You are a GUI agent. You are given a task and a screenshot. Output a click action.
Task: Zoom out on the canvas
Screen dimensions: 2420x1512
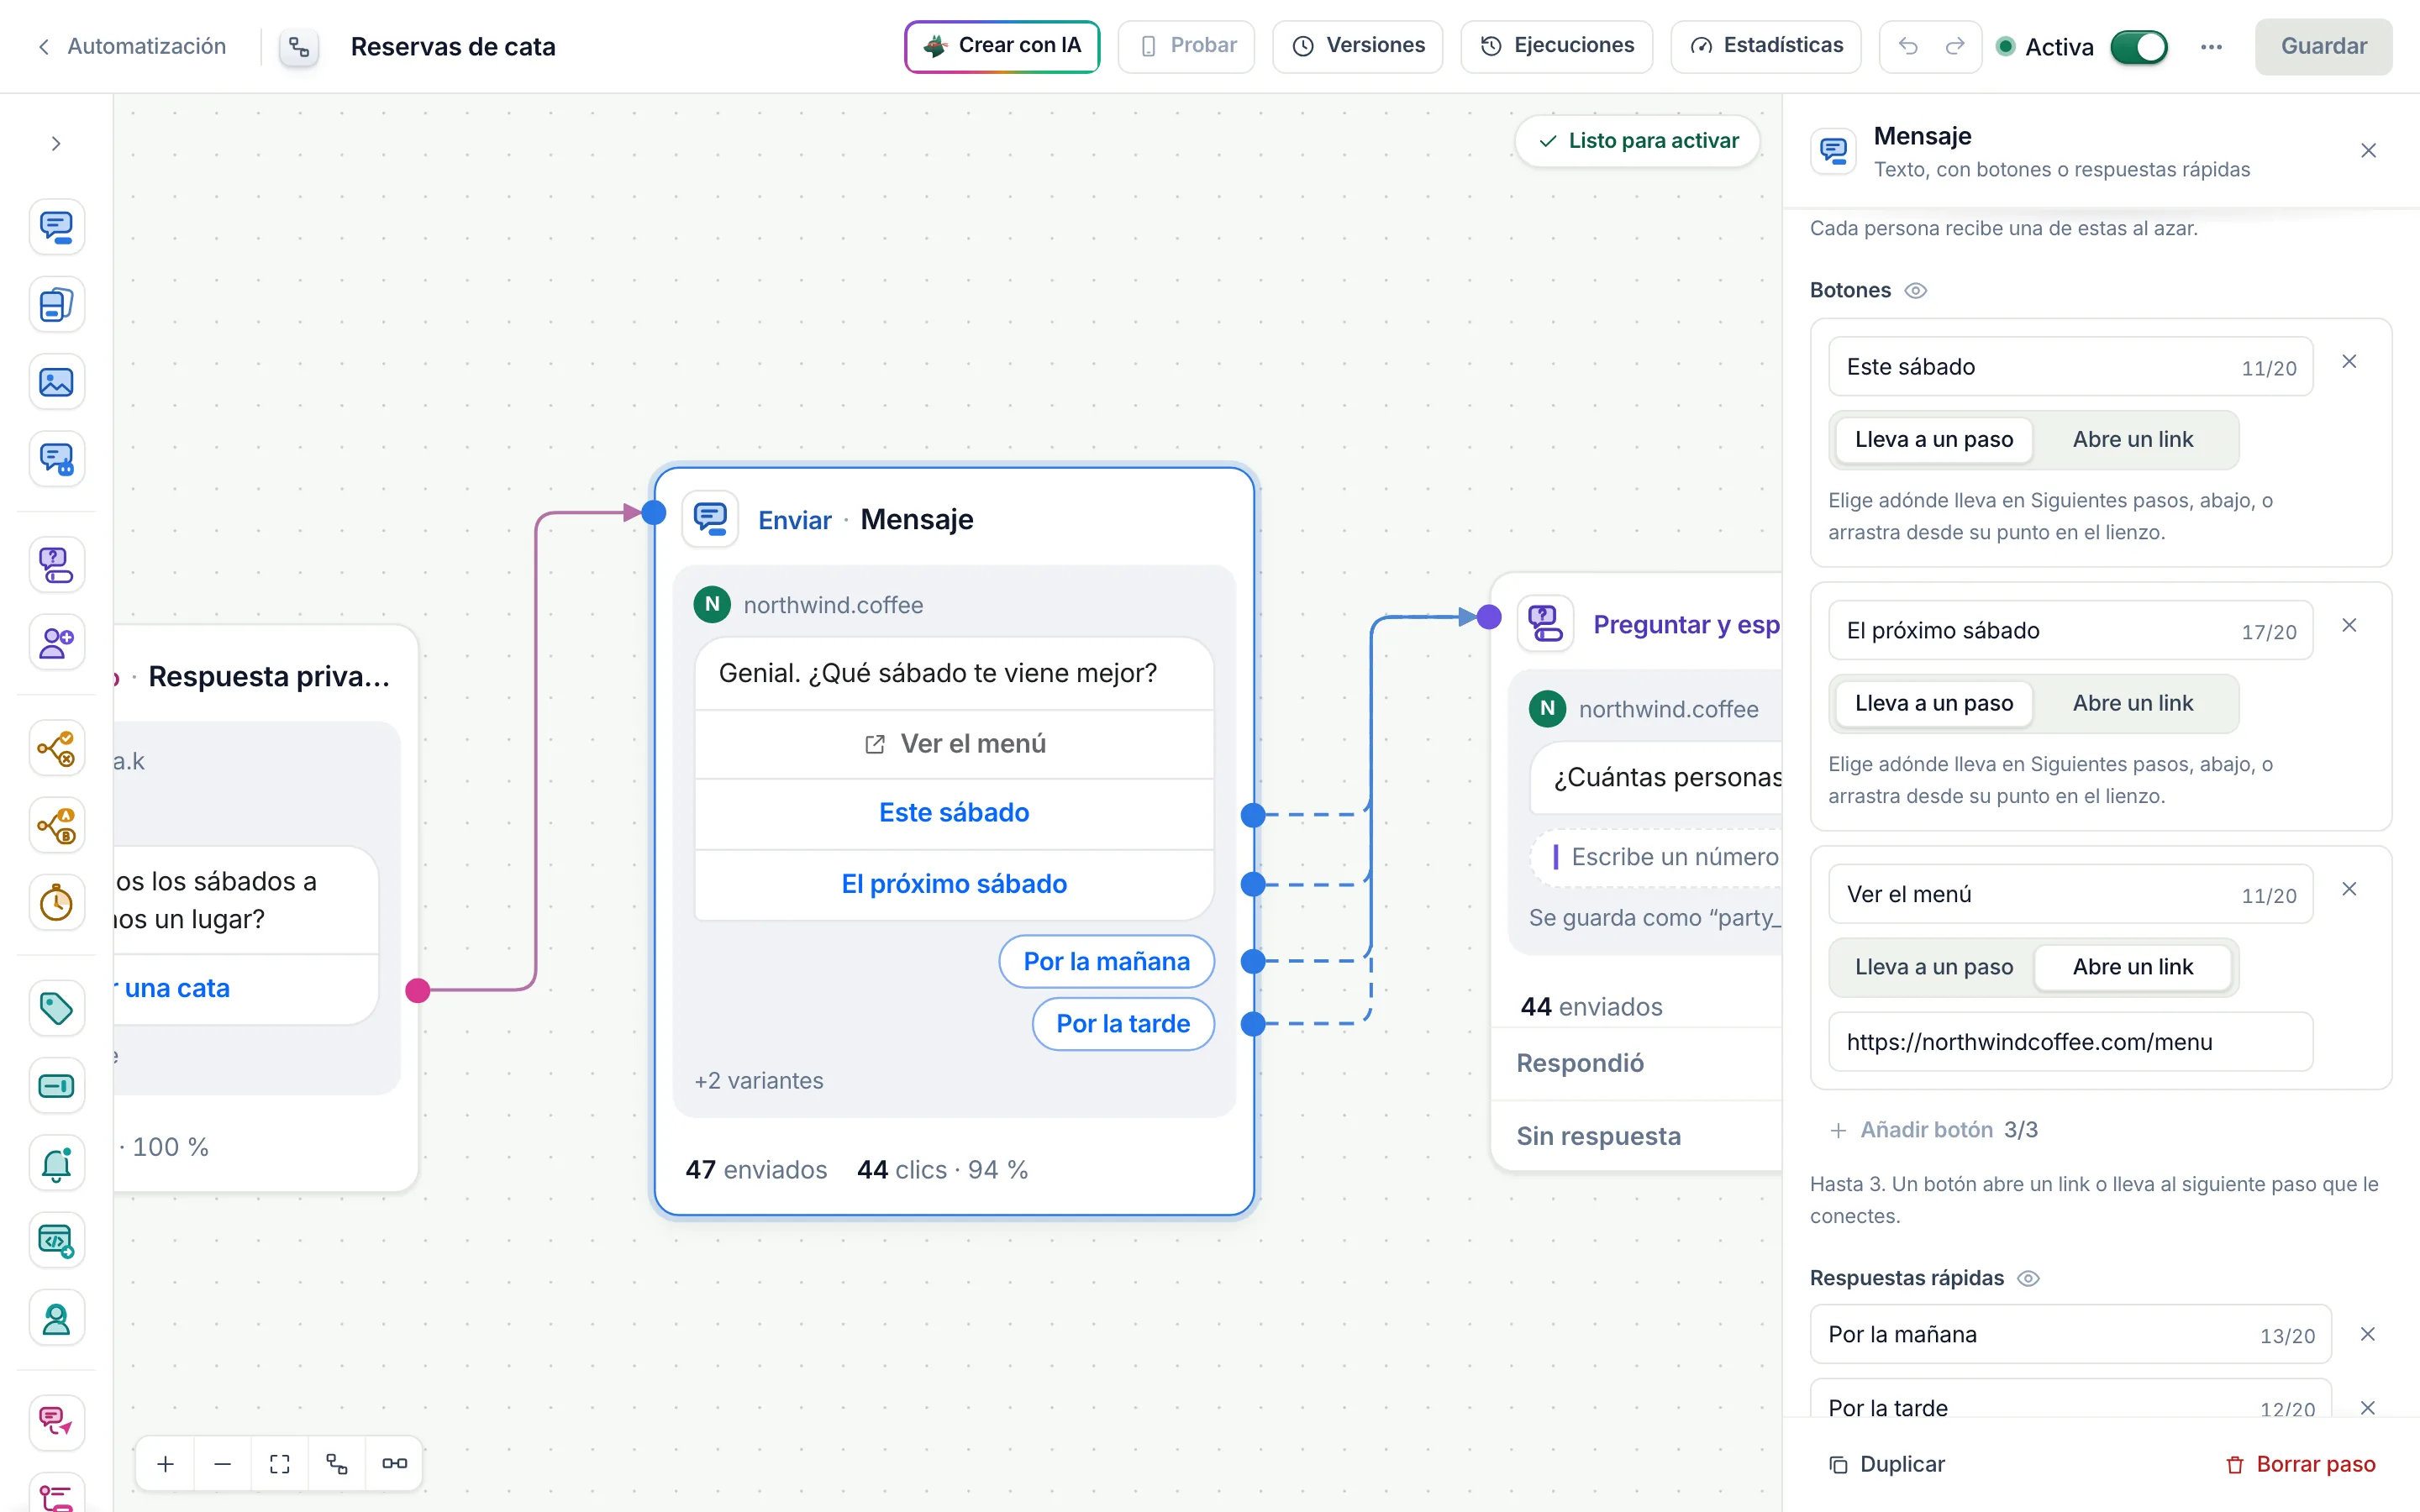click(222, 1464)
